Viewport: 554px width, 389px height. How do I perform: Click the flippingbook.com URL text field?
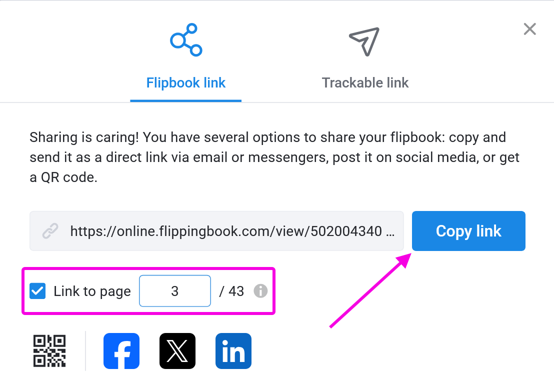coord(217,231)
